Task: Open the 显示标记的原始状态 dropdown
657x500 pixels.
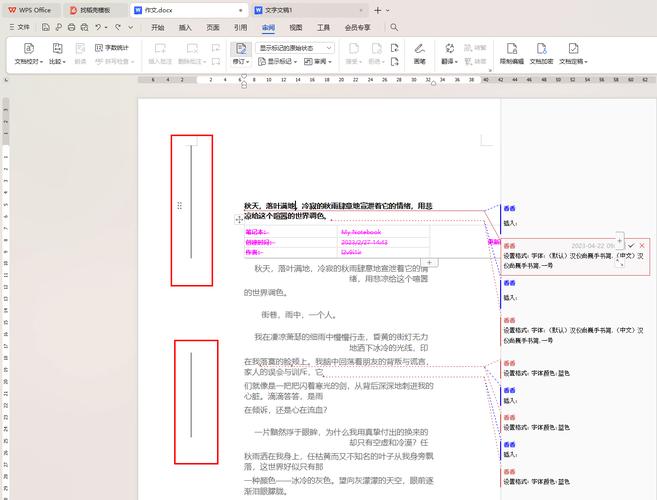Action: click(295, 48)
